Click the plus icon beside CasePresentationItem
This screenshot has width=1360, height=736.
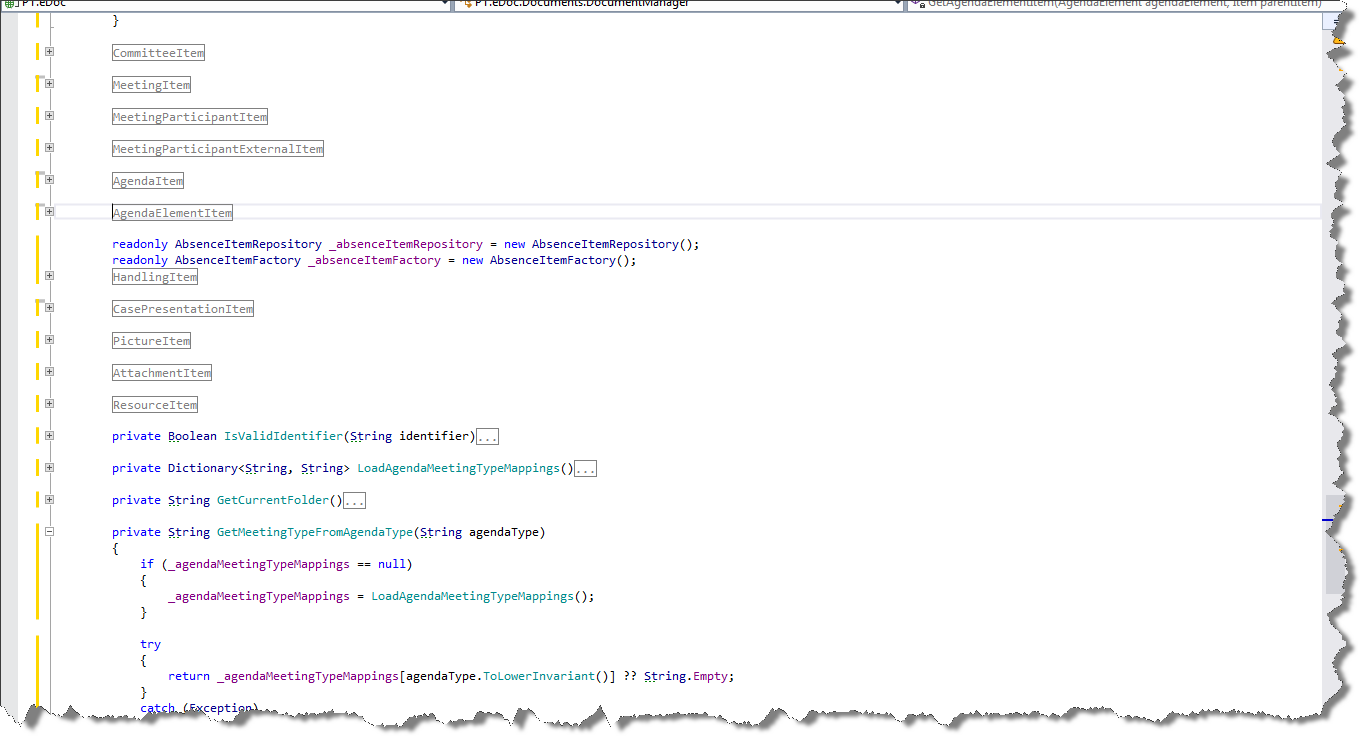point(49,308)
